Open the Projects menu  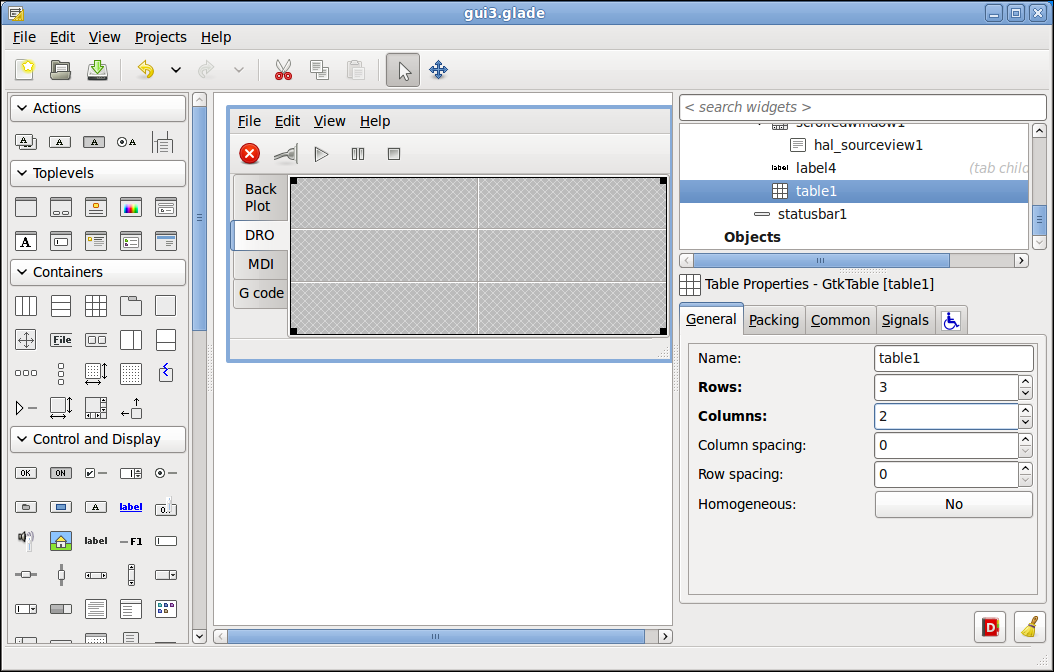click(161, 37)
